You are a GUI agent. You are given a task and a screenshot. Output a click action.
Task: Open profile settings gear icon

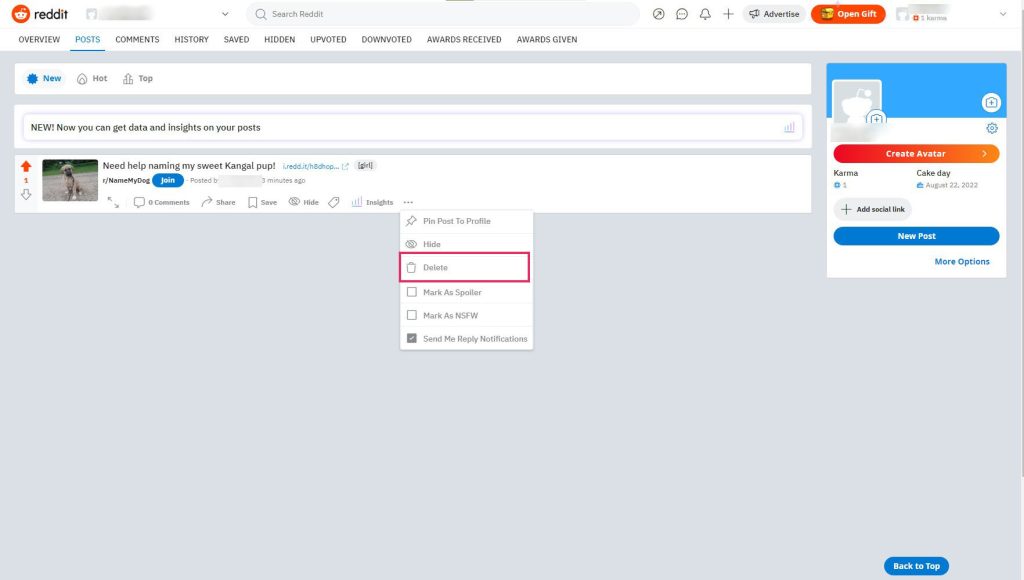[x=991, y=128]
